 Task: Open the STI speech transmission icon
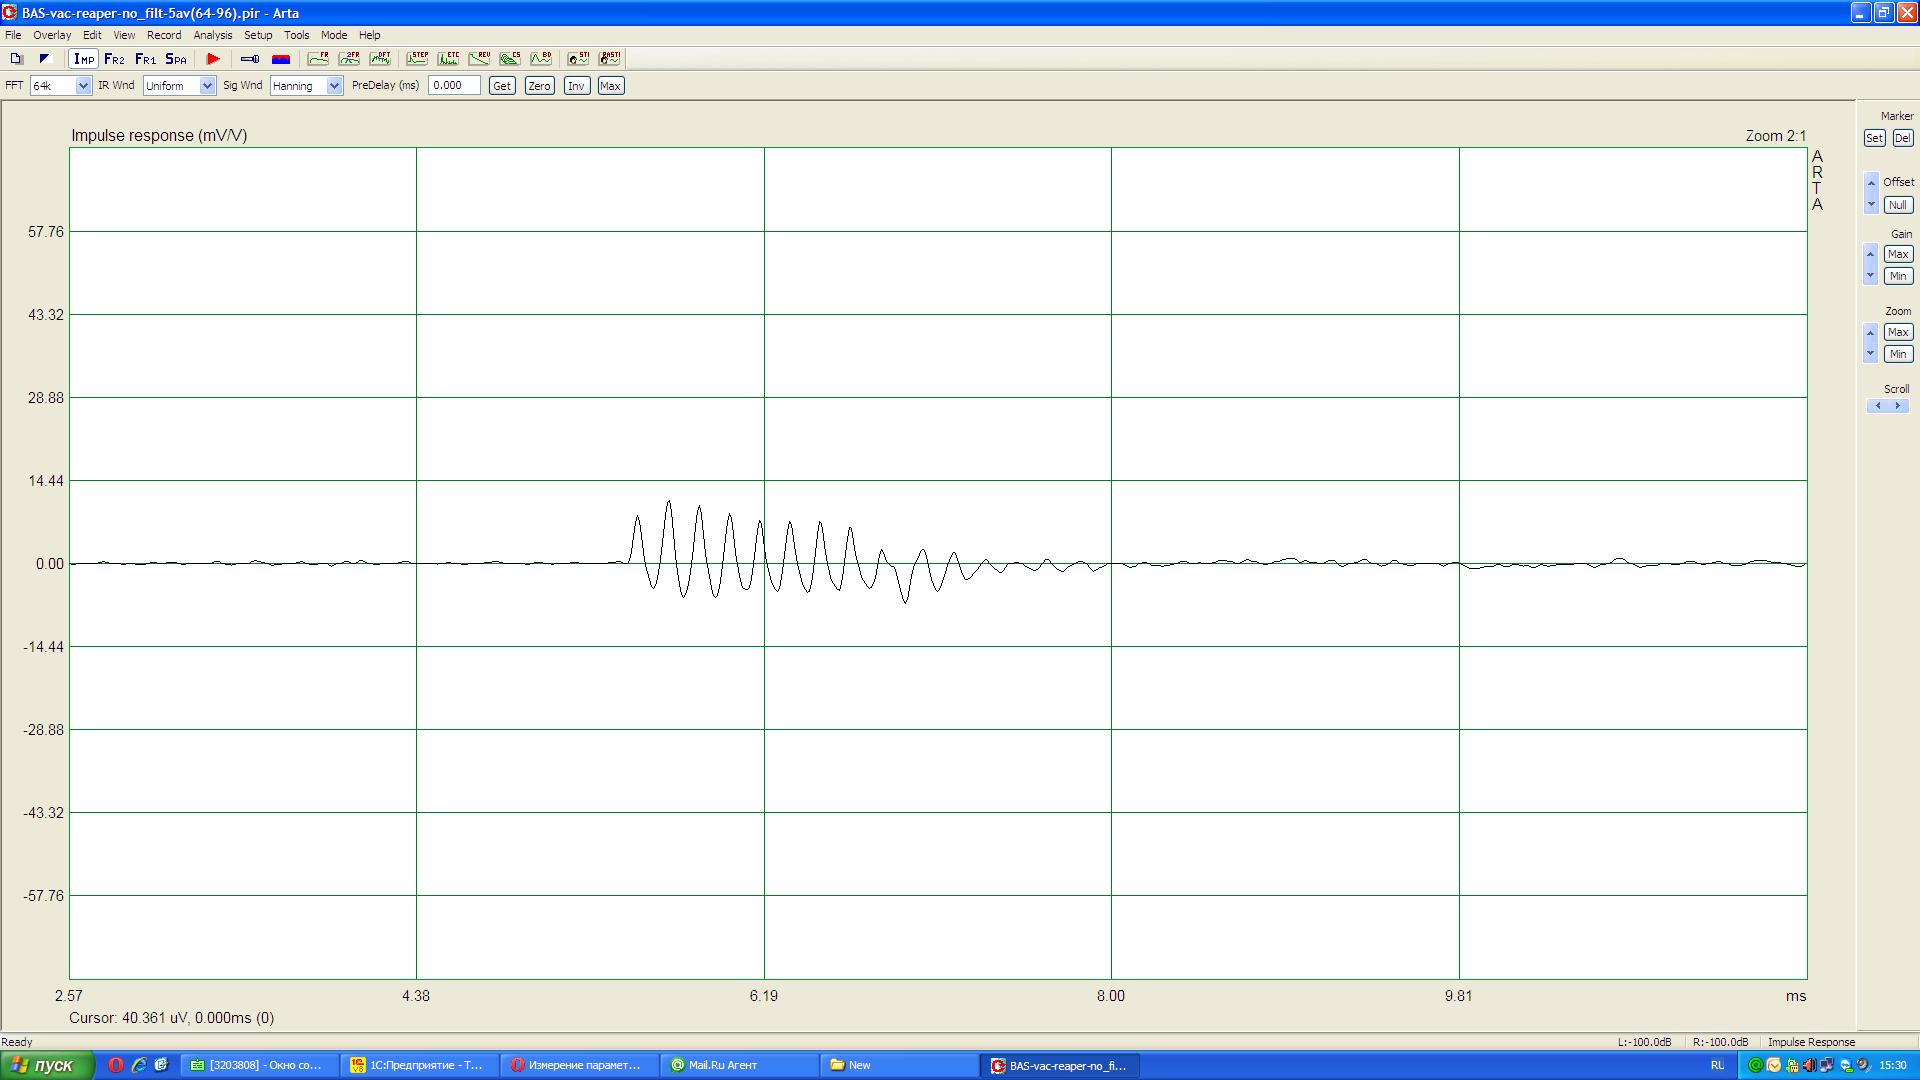(x=578, y=59)
